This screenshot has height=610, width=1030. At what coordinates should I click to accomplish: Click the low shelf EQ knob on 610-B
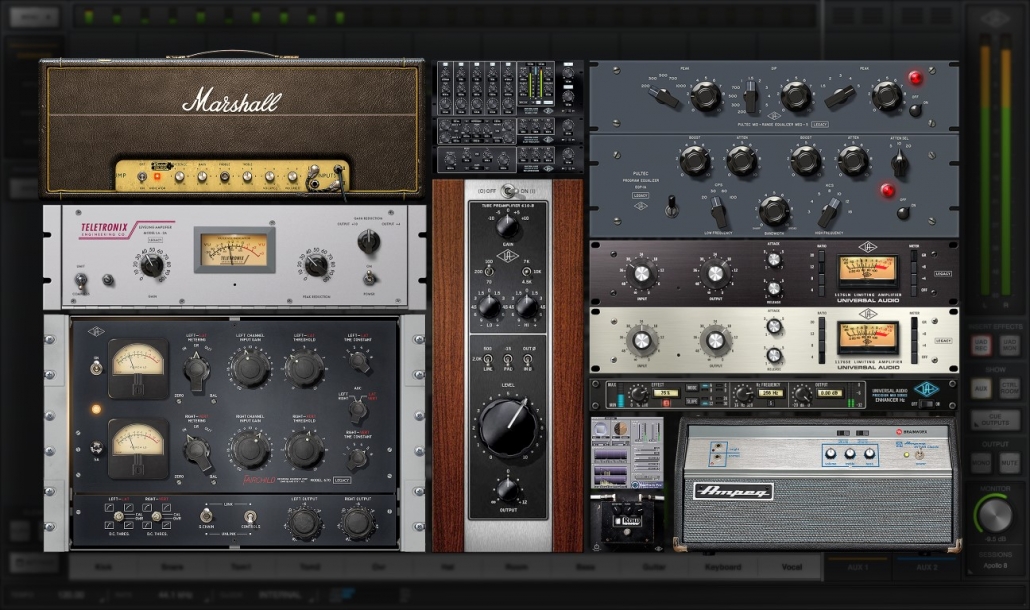tap(489, 306)
